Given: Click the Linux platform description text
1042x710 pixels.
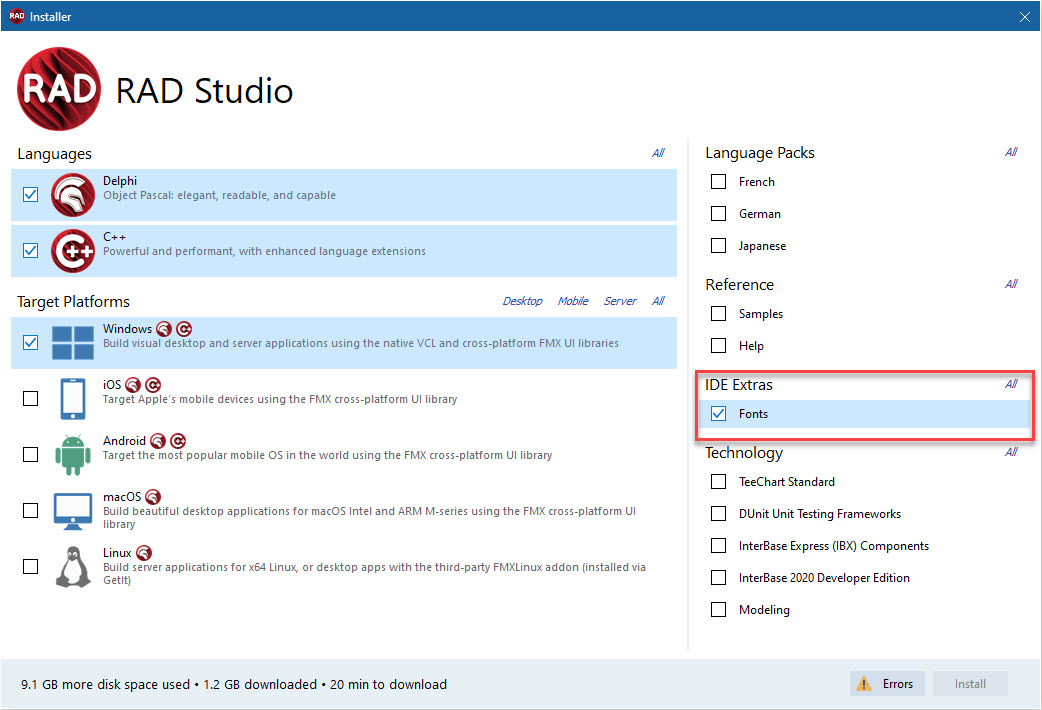Looking at the screenshot, I should click(x=374, y=573).
